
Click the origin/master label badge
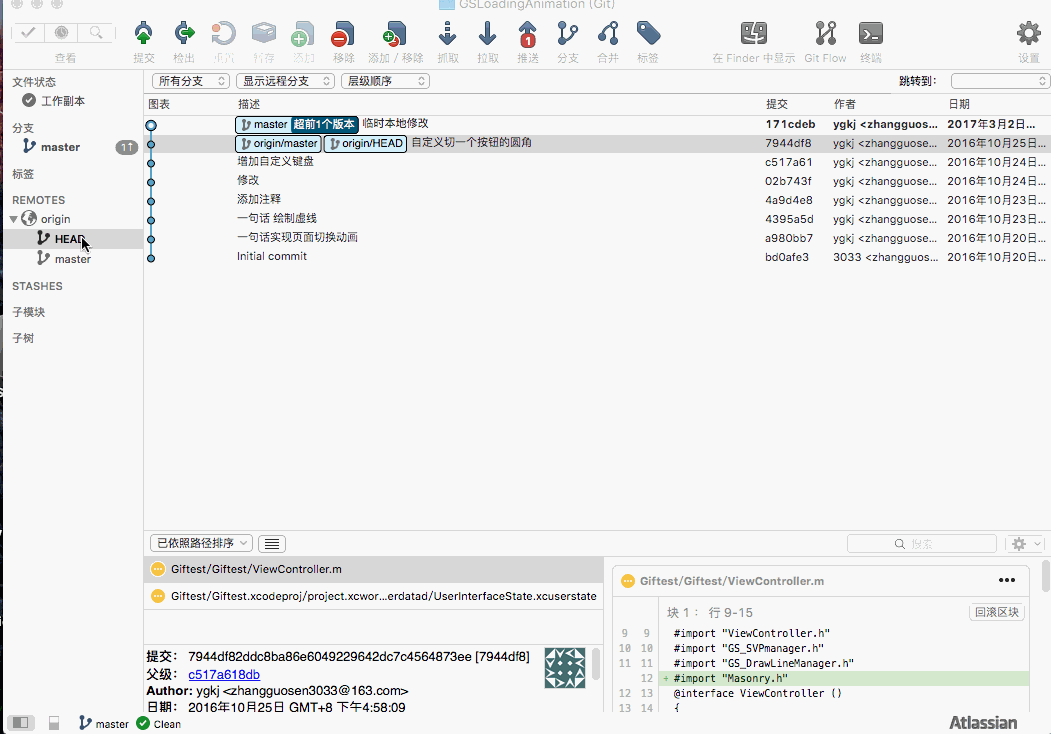tap(278, 143)
